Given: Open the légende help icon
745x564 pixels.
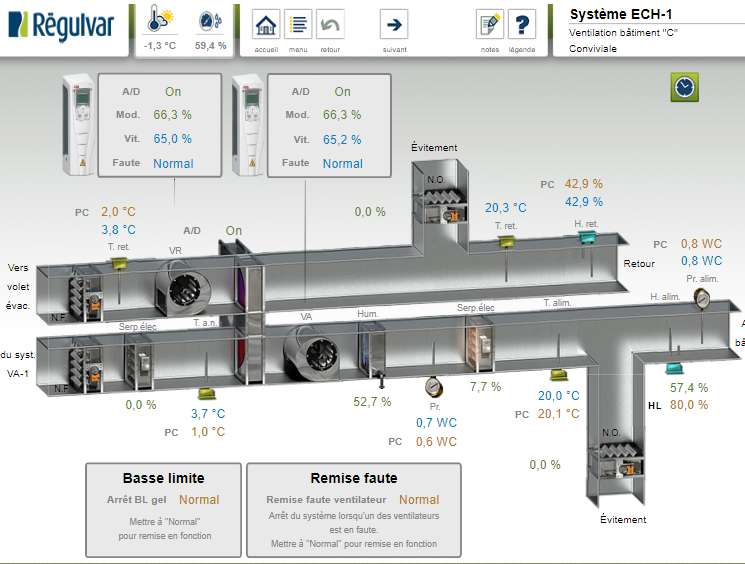Looking at the screenshot, I should tap(520, 25).
